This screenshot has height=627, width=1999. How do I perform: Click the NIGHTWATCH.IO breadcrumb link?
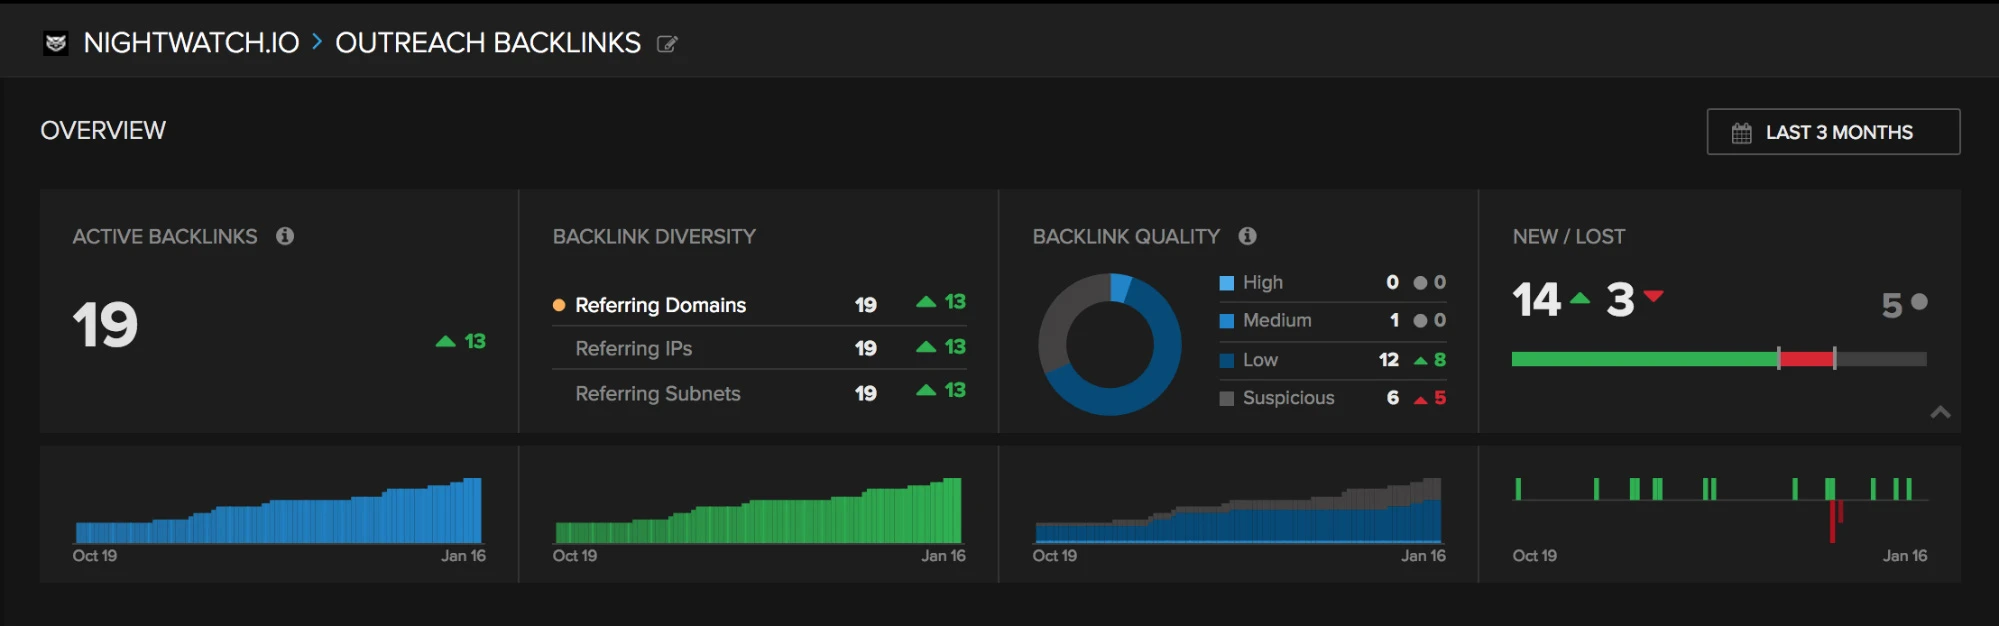coord(191,43)
